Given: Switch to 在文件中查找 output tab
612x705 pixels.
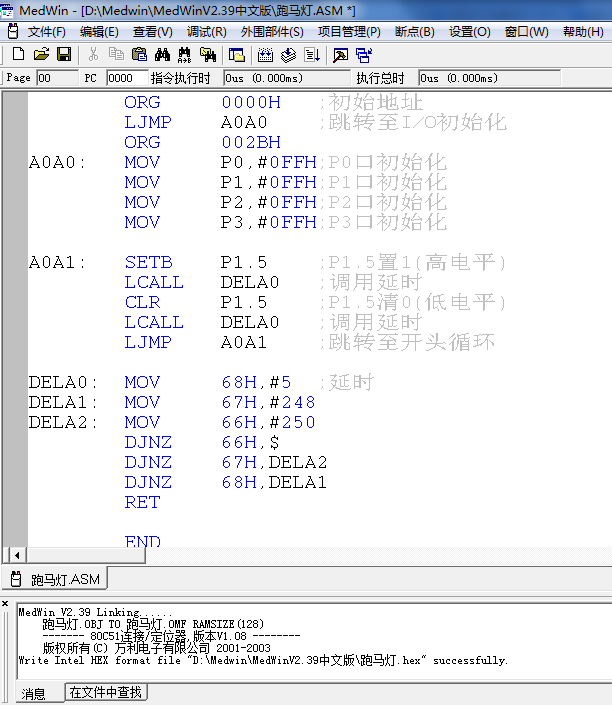Looking at the screenshot, I should pos(106,692).
